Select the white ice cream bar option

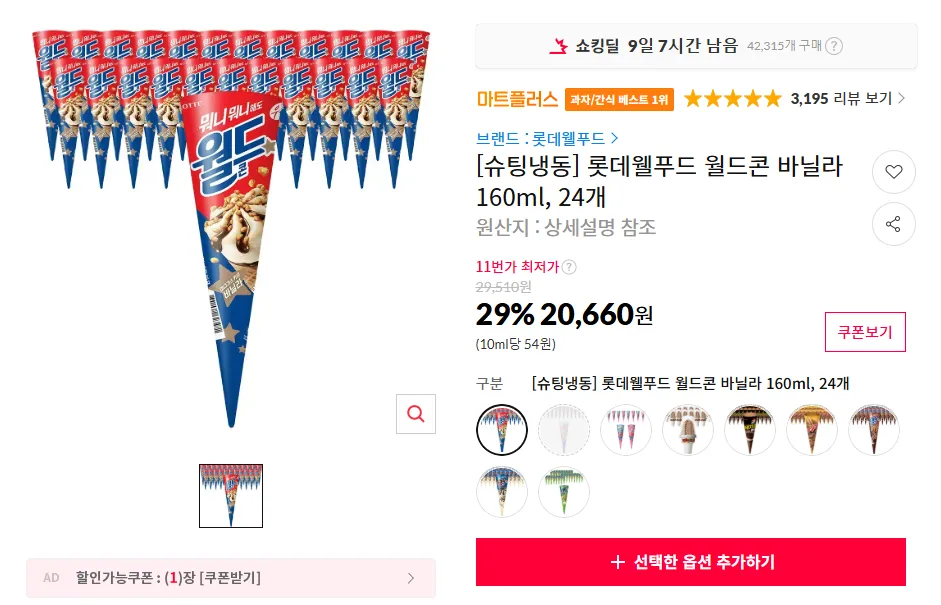688,431
